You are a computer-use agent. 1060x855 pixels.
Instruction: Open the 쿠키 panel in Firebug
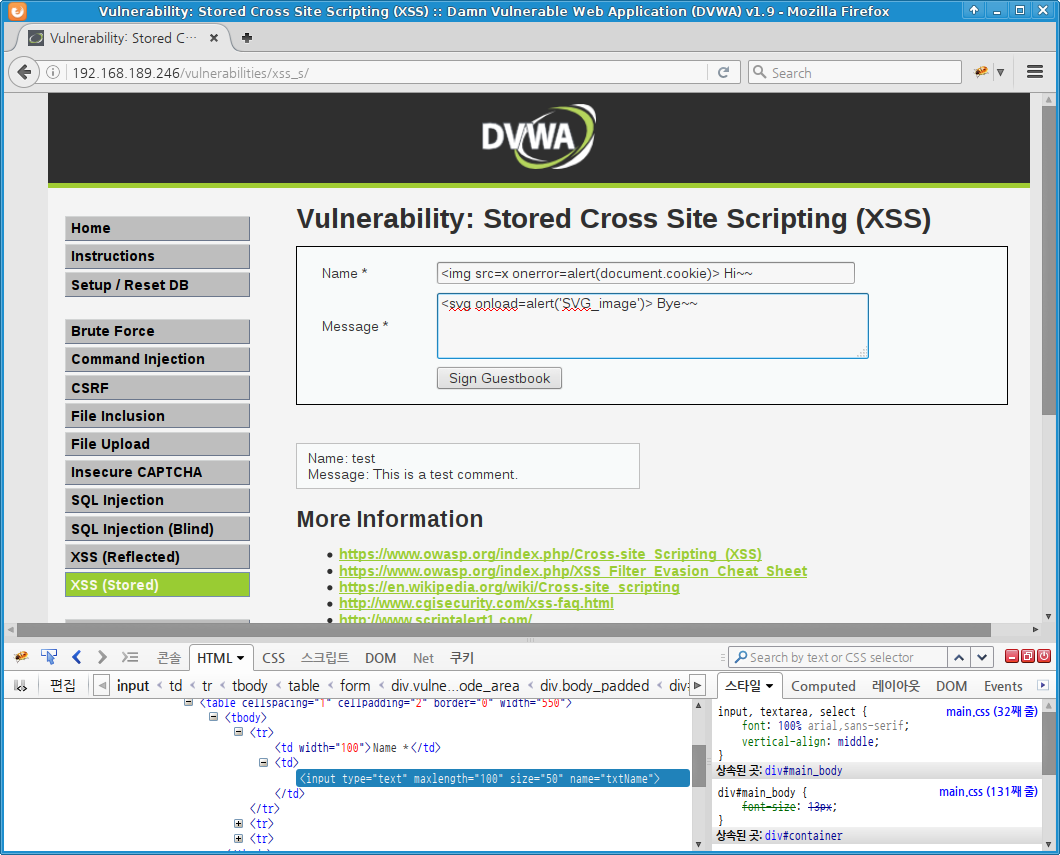tap(462, 658)
